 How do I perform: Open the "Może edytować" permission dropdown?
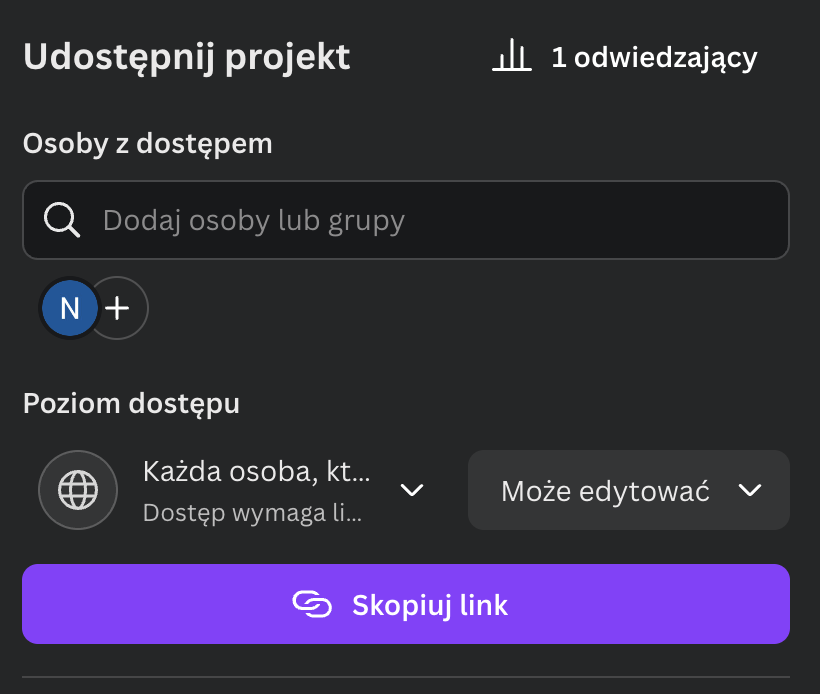[x=628, y=490]
